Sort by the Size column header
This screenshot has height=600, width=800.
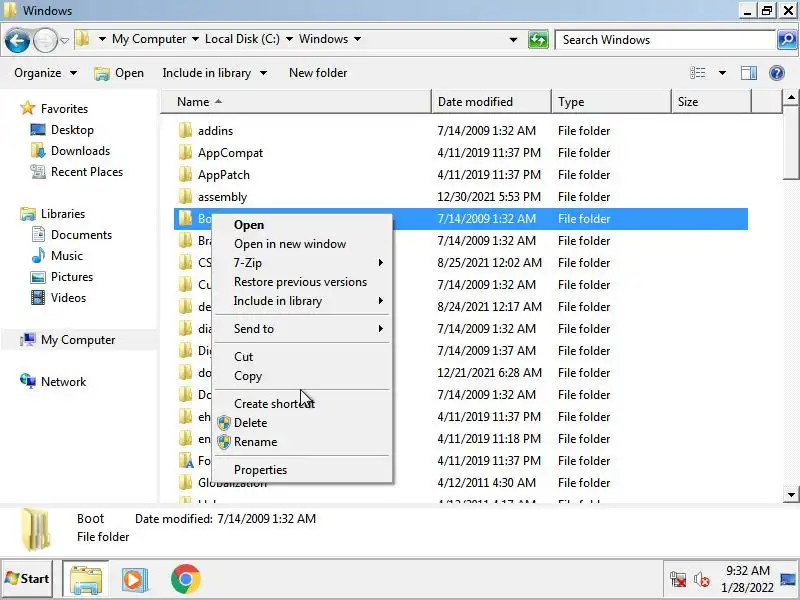point(711,102)
